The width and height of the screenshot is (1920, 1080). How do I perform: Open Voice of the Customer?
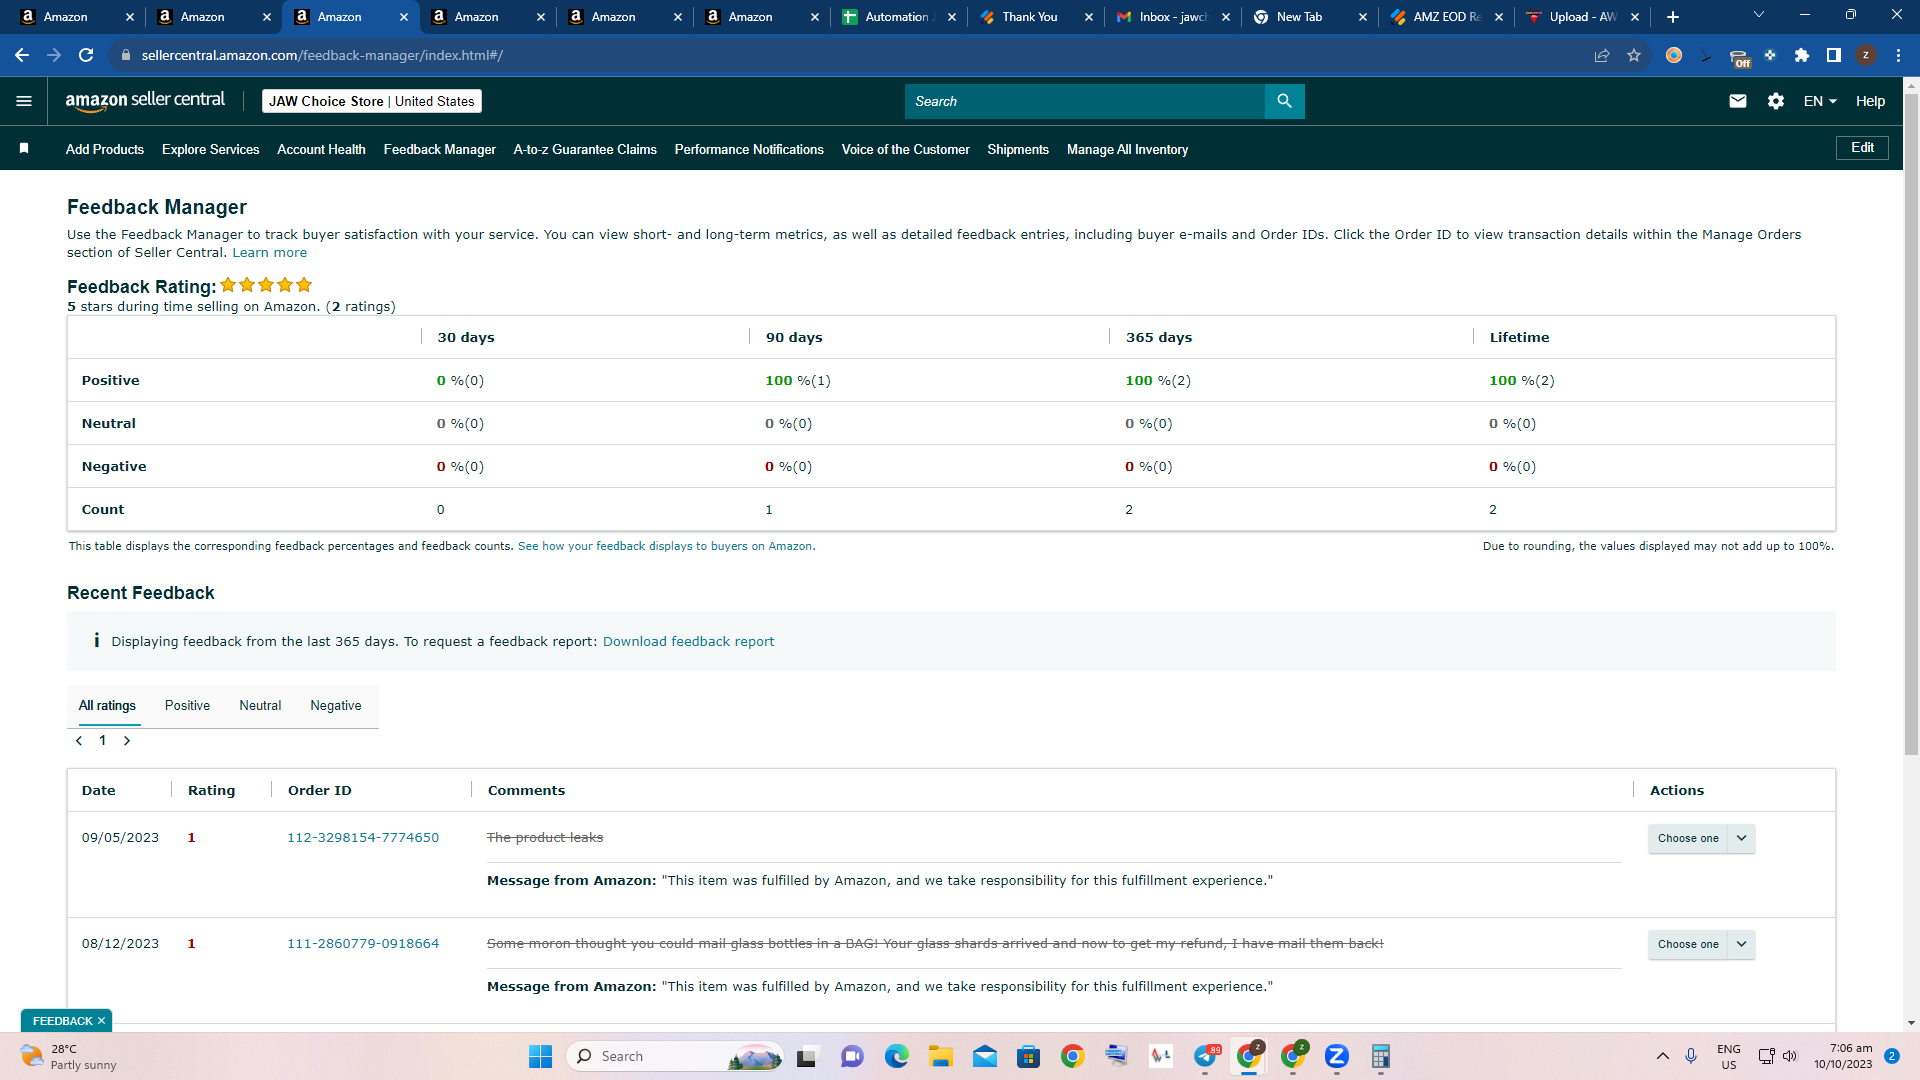(x=905, y=149)
